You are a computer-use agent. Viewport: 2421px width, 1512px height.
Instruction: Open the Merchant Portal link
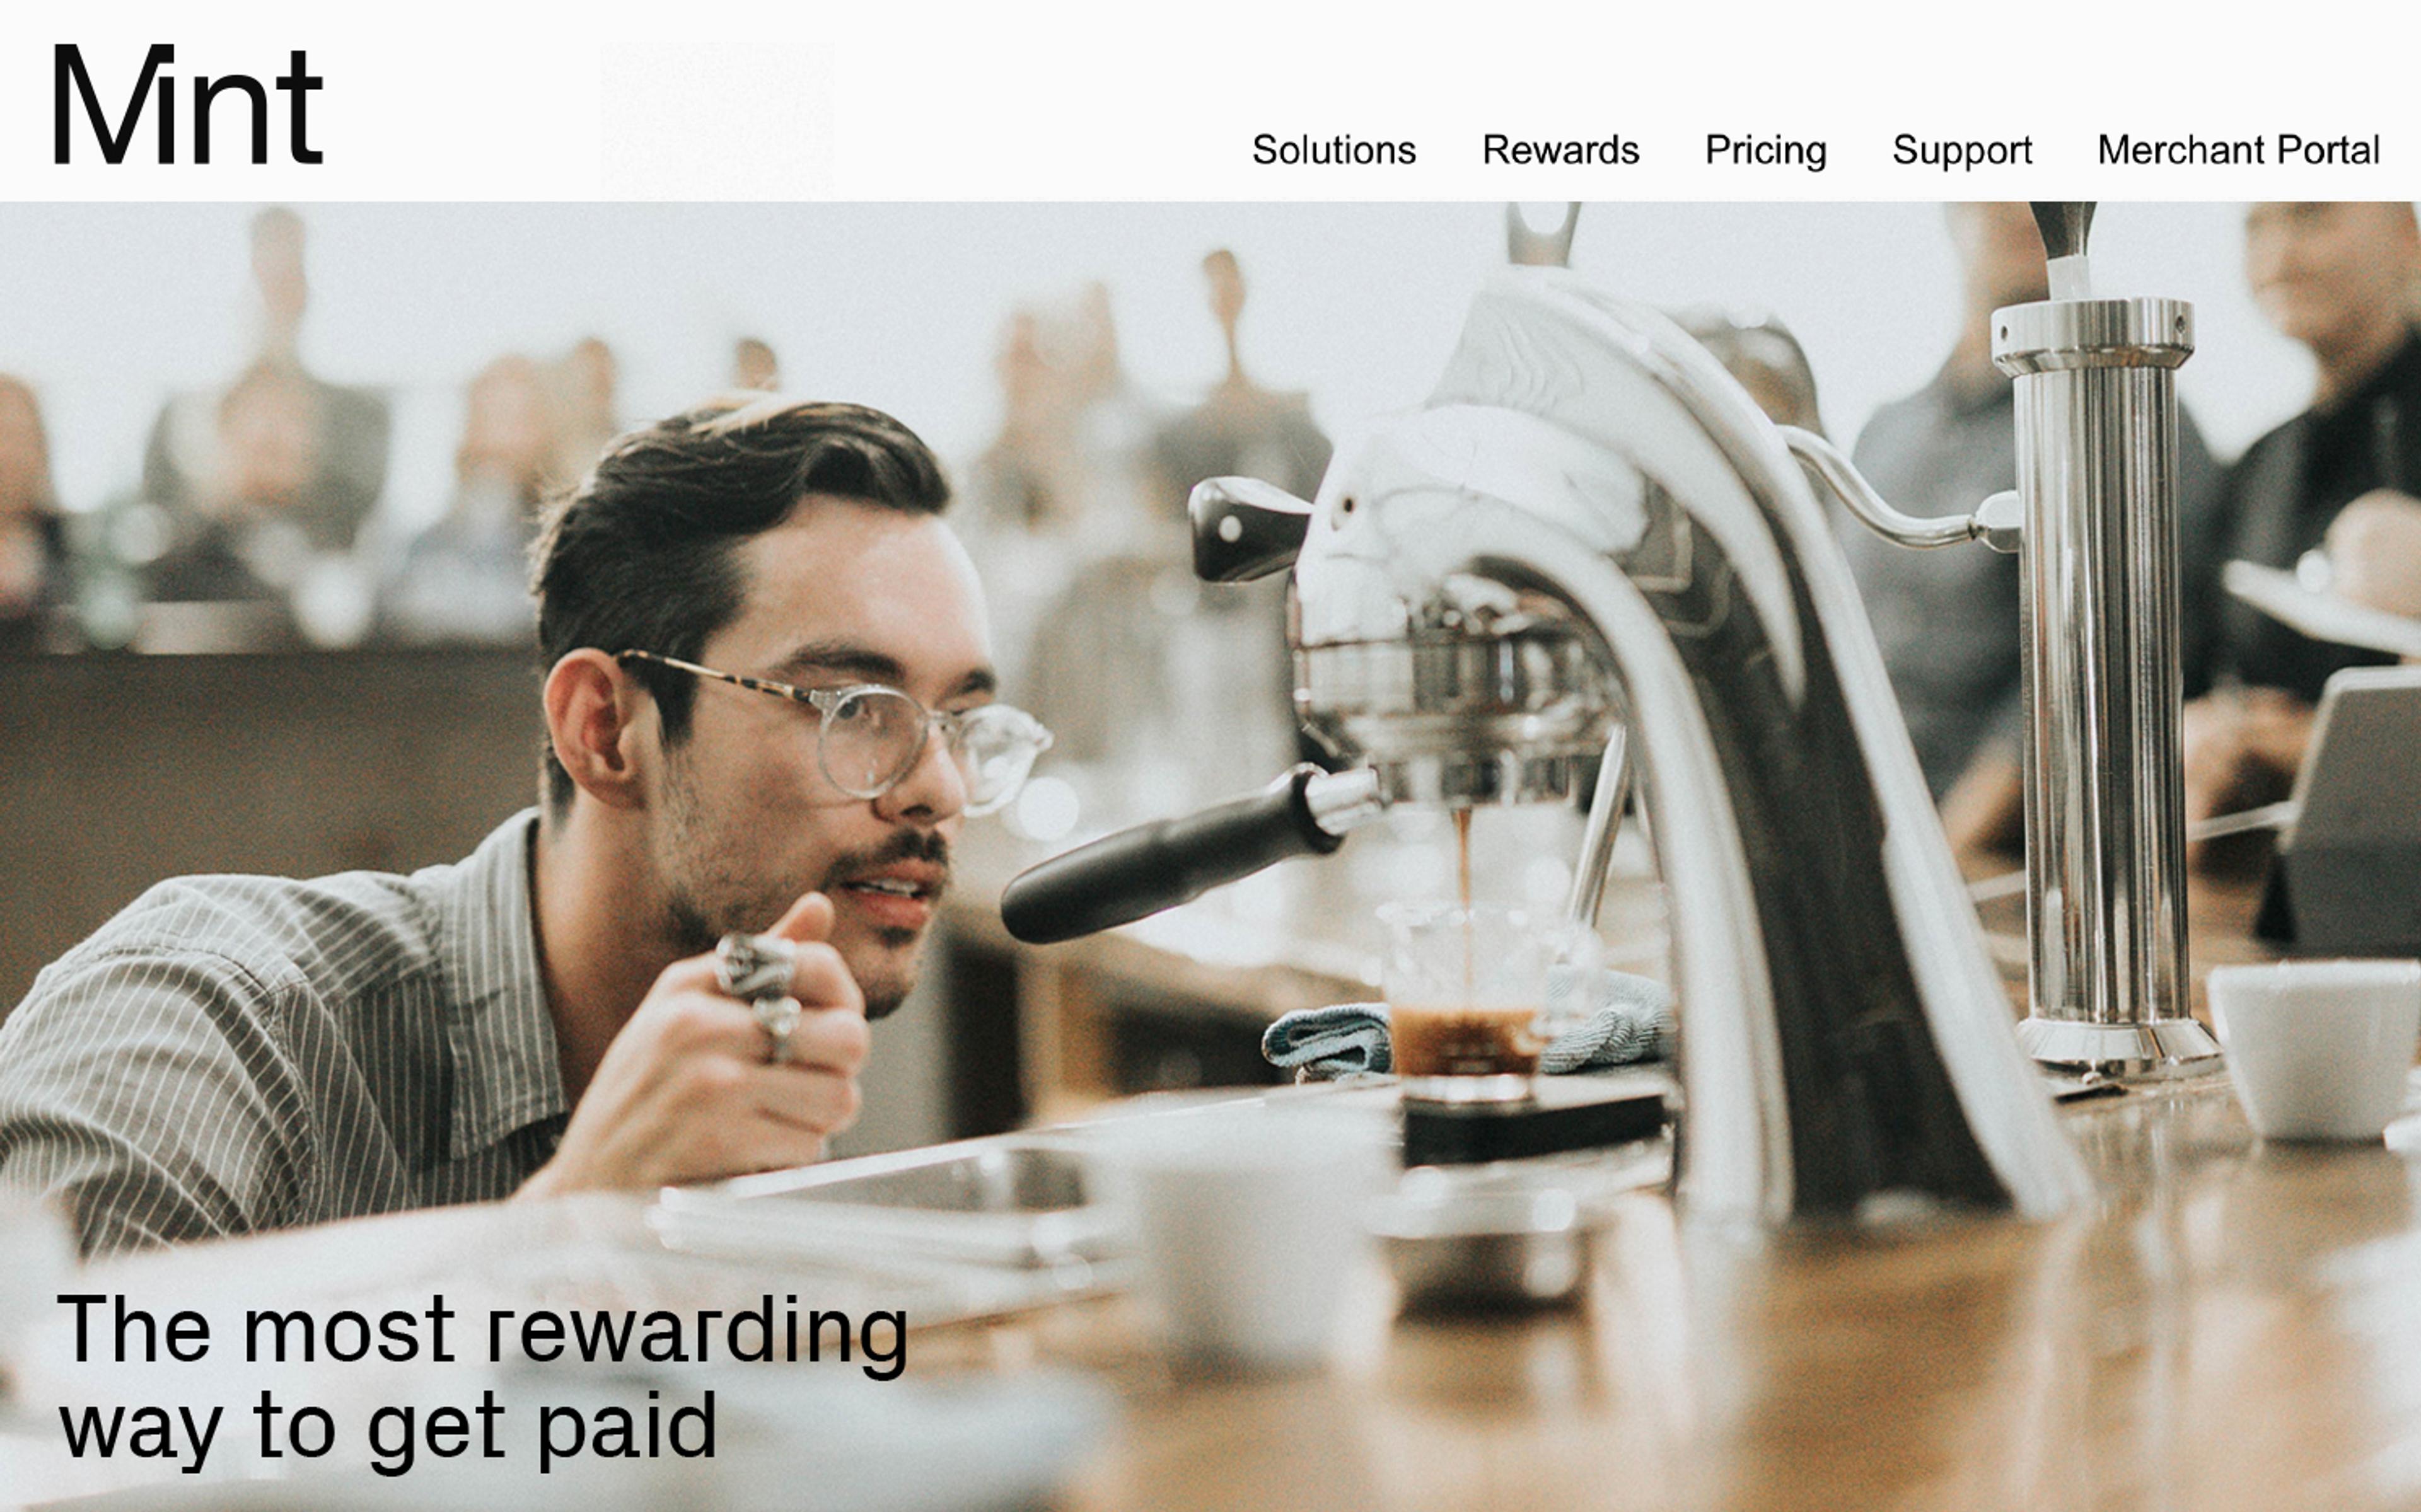point(2238,150)
